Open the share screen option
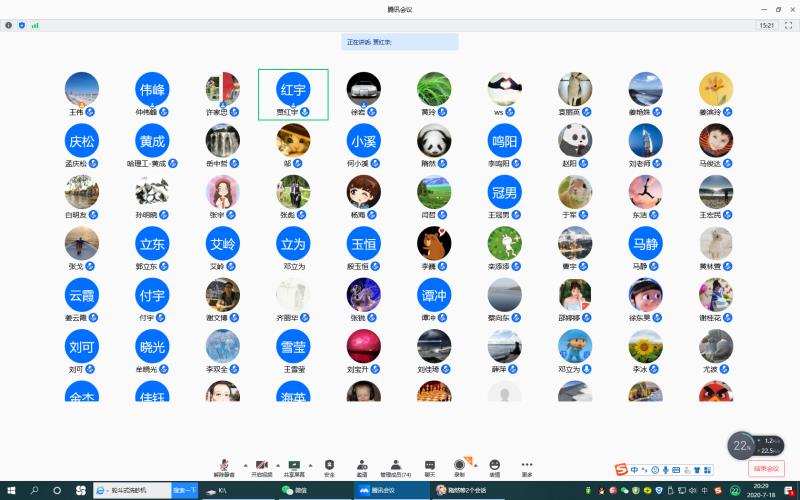Image resolution: width=800 pixels, height=500 pixels. tap(294, 466)
